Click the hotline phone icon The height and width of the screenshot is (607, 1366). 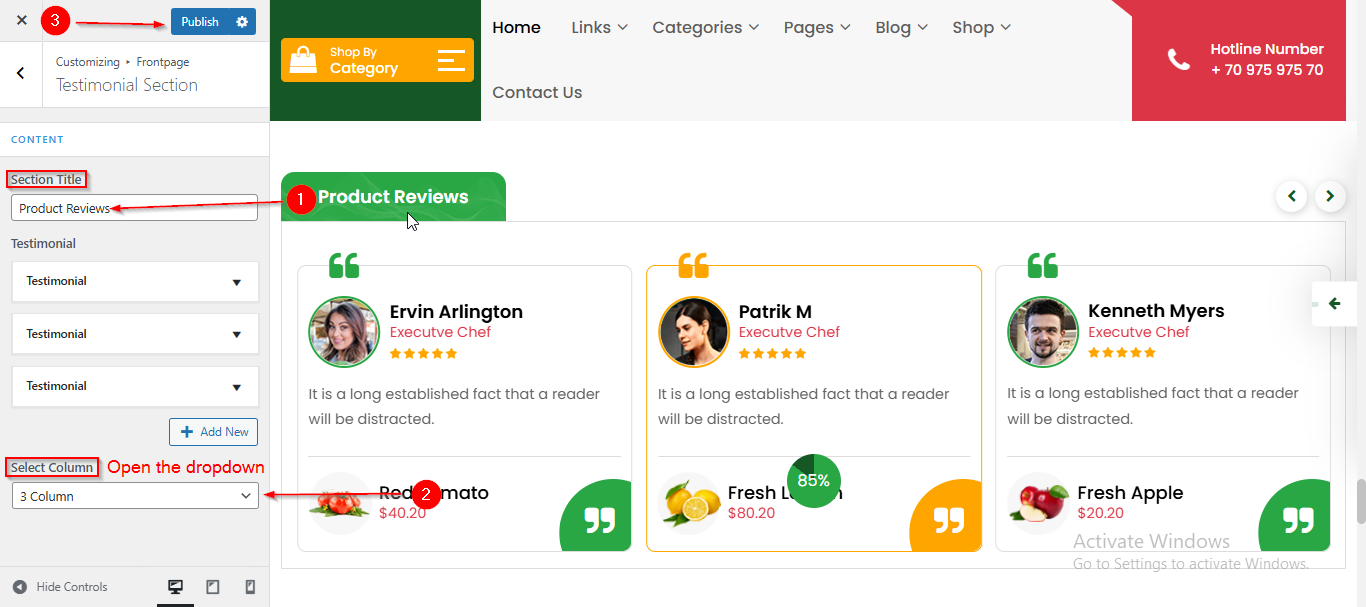(1179, 60)
